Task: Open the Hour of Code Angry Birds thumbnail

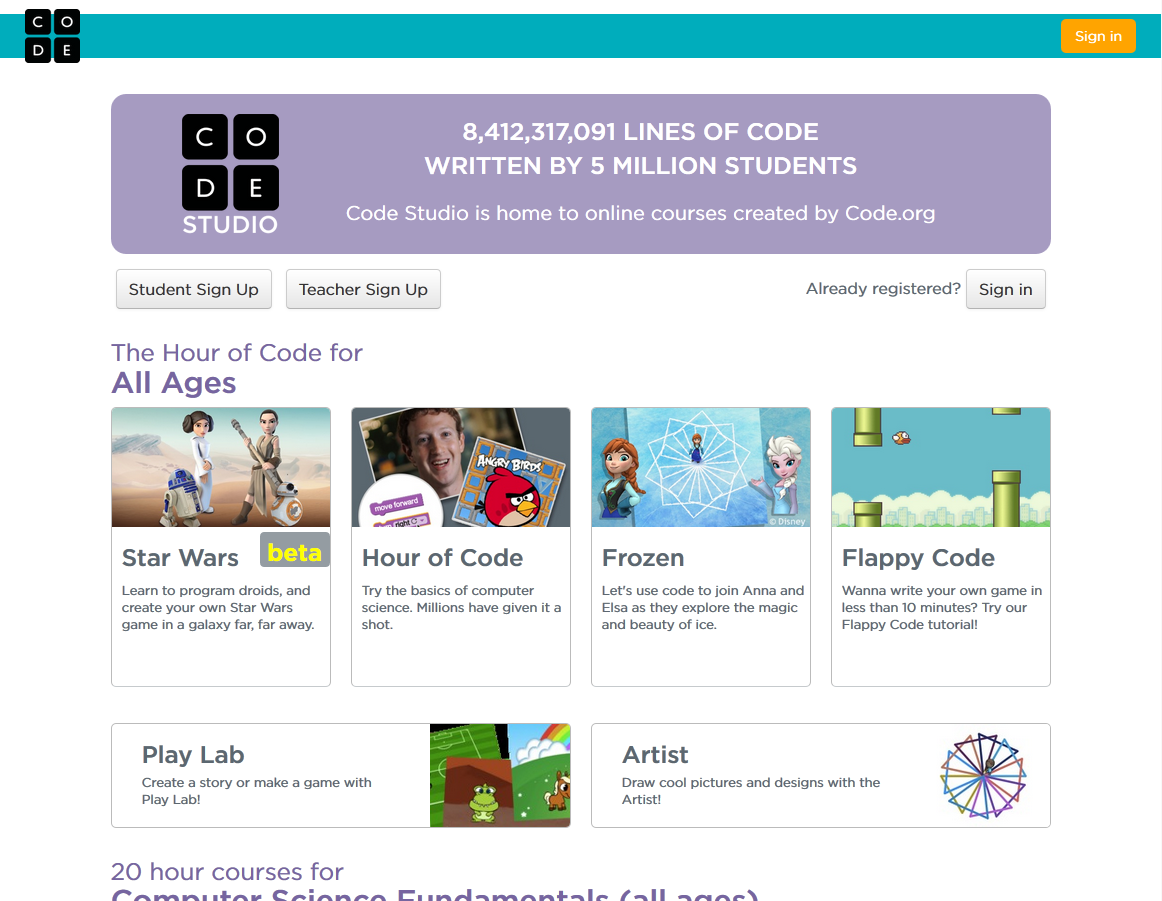Action: pos(461,468)
